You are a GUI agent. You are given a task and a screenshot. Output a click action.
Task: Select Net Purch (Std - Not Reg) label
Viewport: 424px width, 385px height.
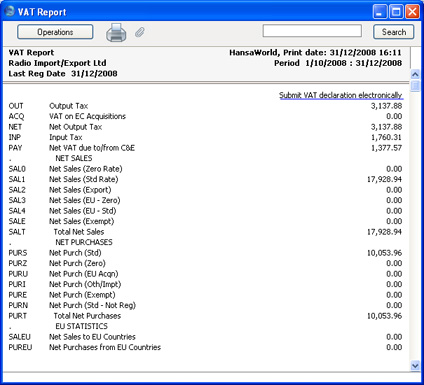92,305
